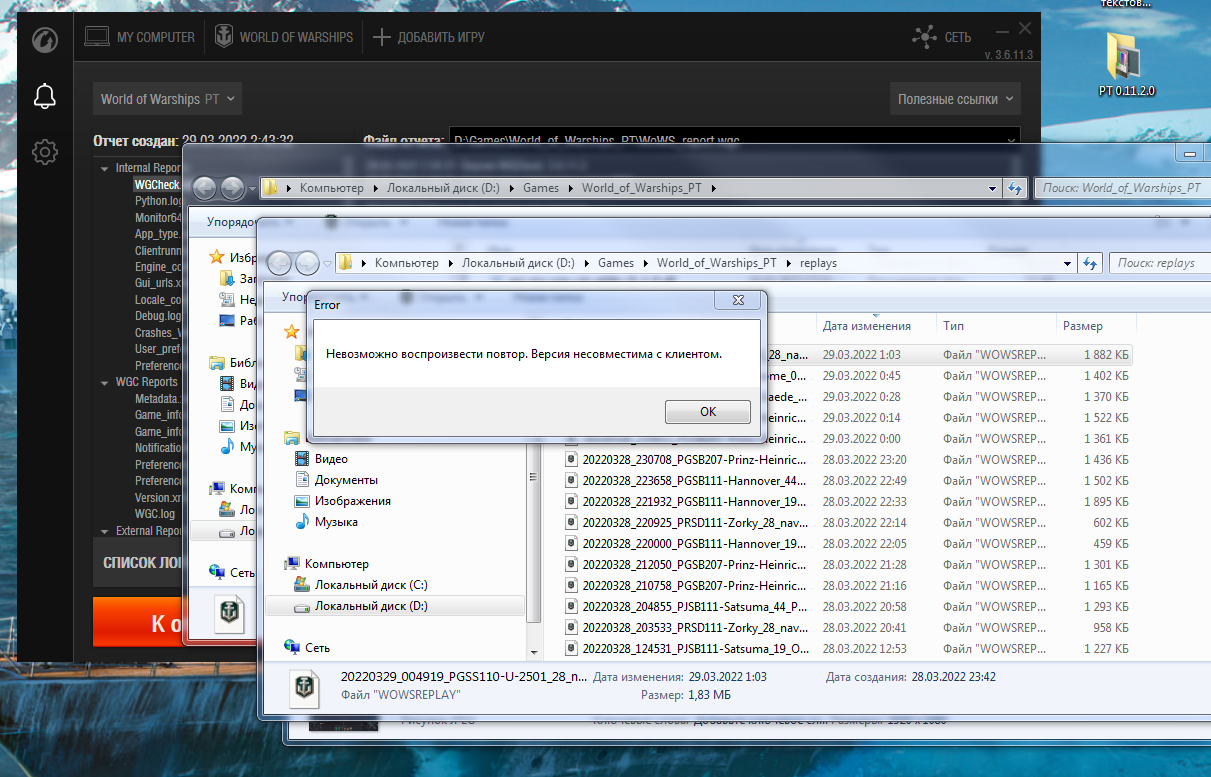This screenshot has height=777, width=1211.
Task: Open address bar history dropdown in replays window
Action: (1067, 263)
